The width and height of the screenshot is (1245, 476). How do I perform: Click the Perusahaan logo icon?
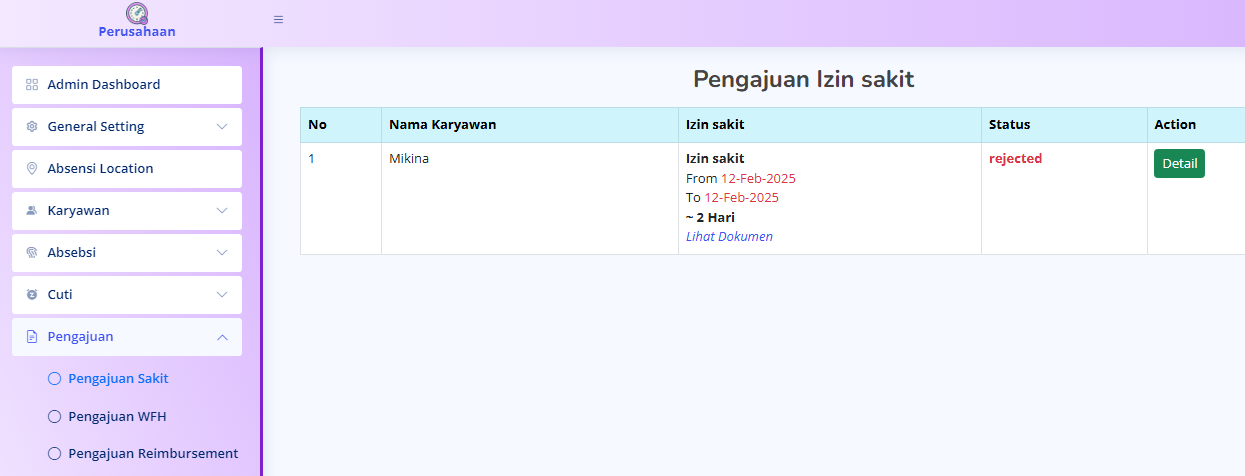coord(137,13)
